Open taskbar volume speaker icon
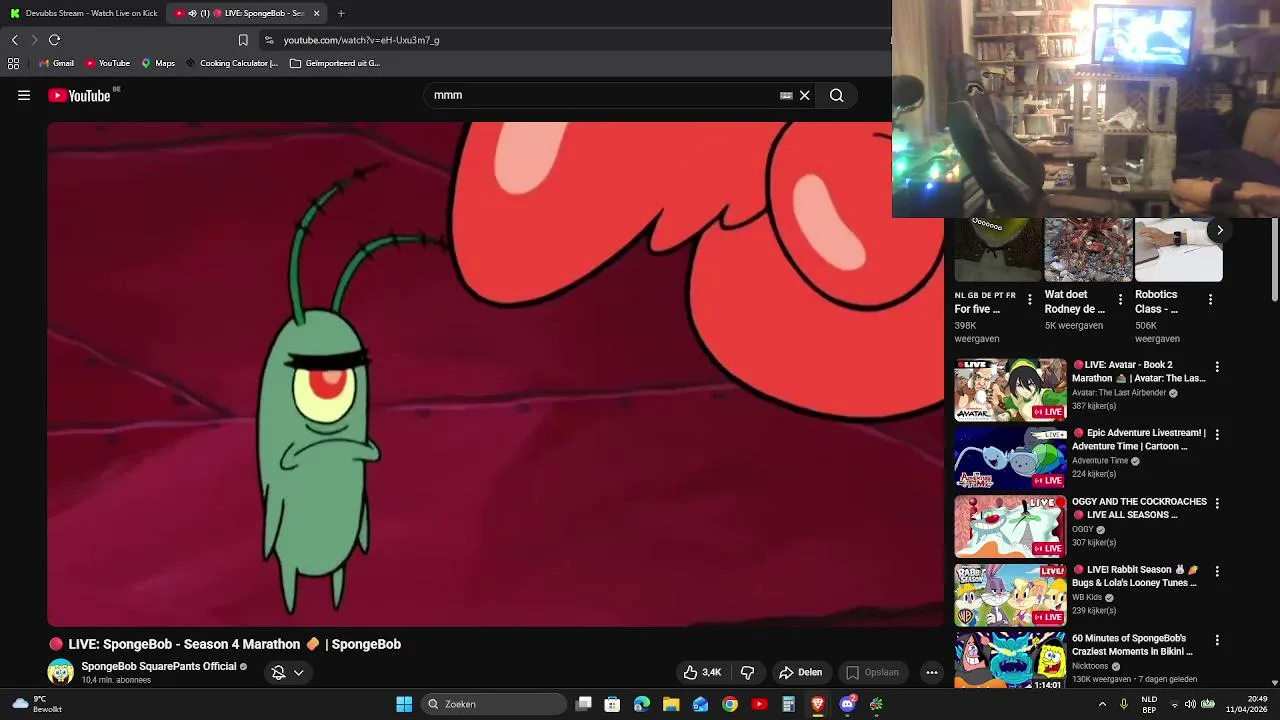 [x=1190, y=704]
